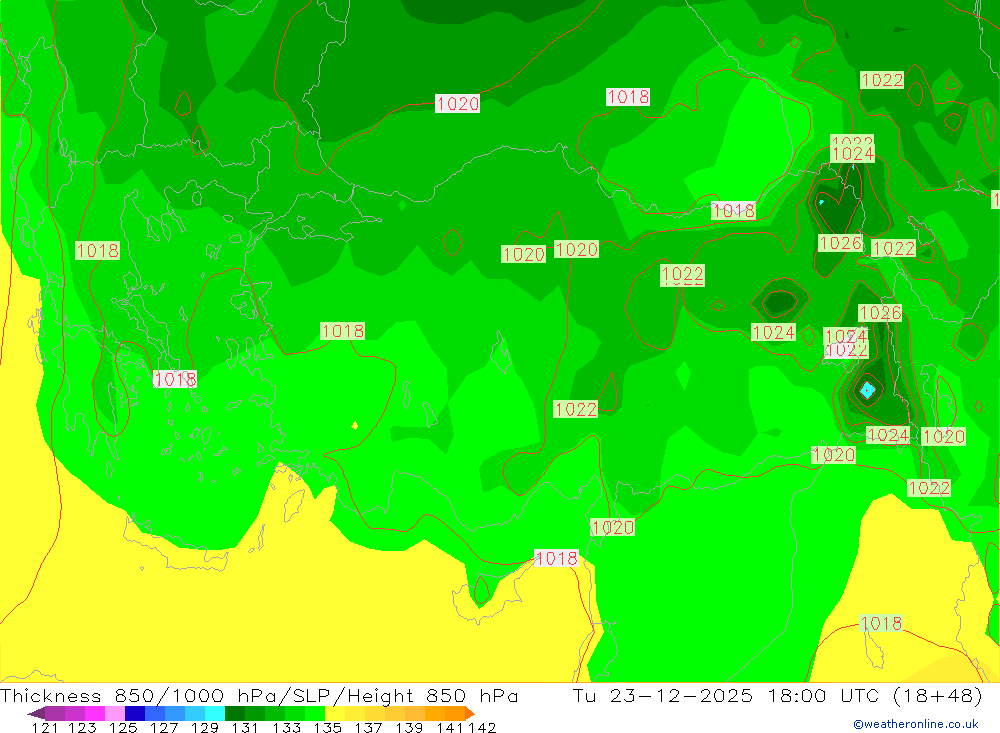Viewport: 1000px width, 733px height.
Task: Click the legend value 142
Action: coord(482,727)
